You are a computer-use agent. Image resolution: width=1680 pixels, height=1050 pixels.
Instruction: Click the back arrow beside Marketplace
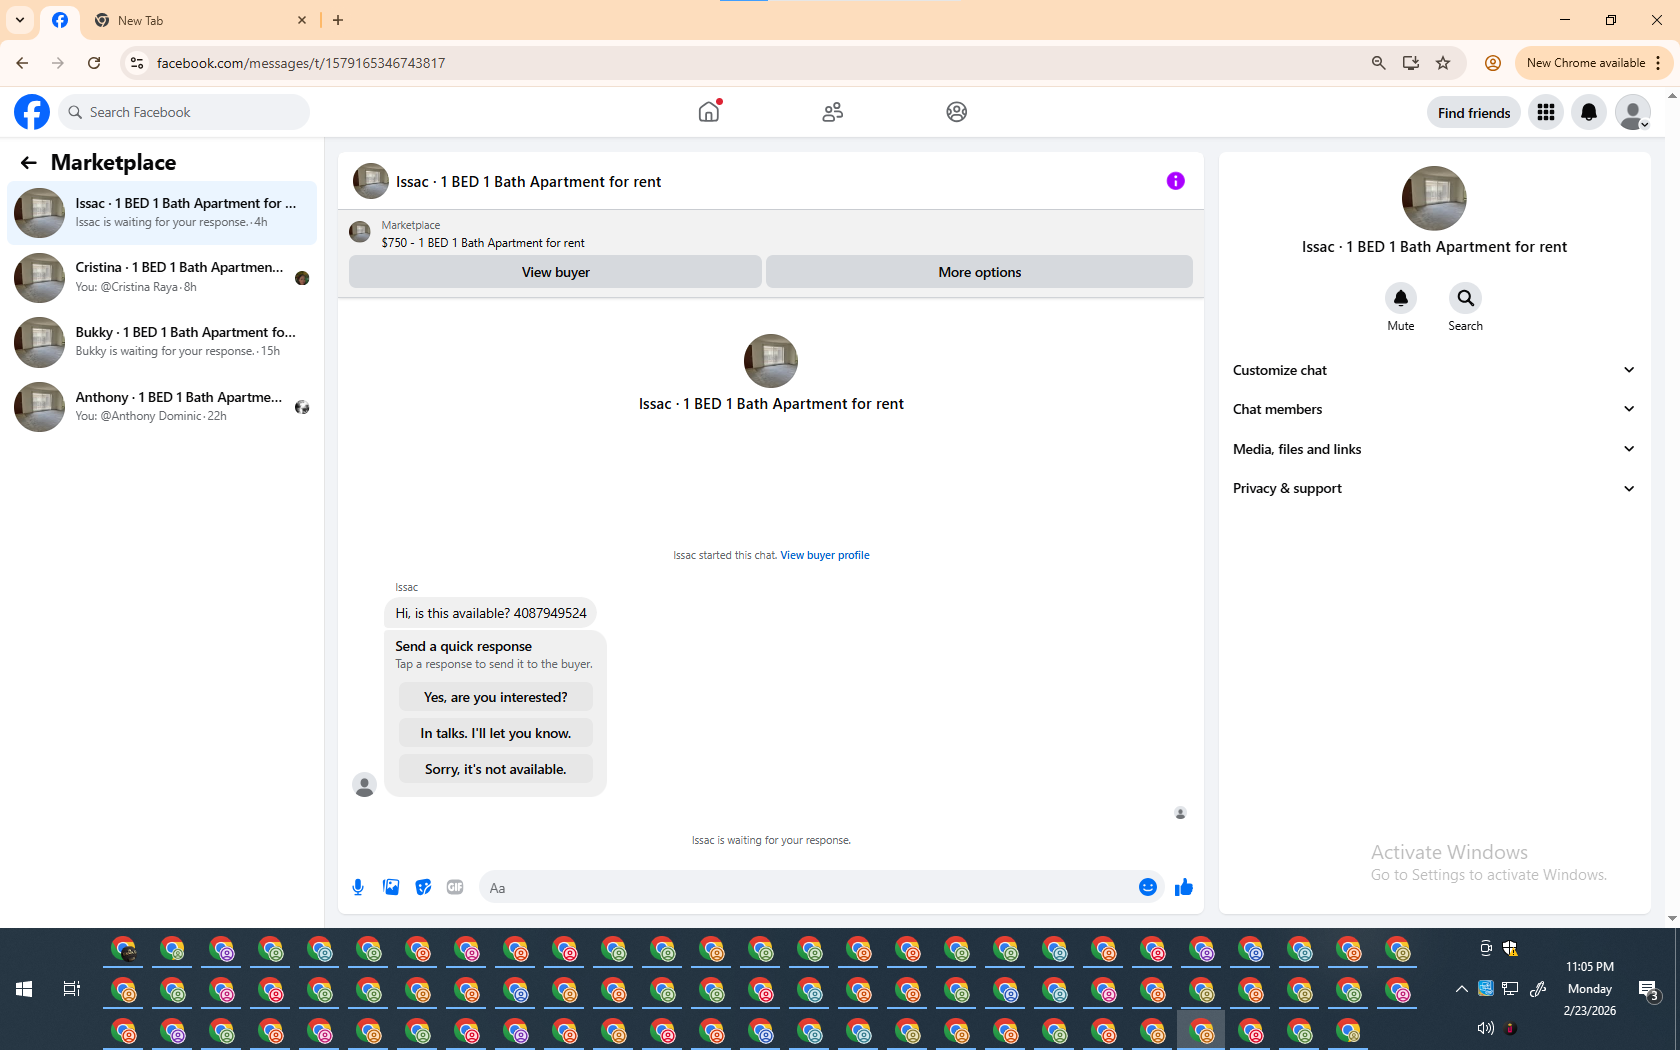coord(28,162)
